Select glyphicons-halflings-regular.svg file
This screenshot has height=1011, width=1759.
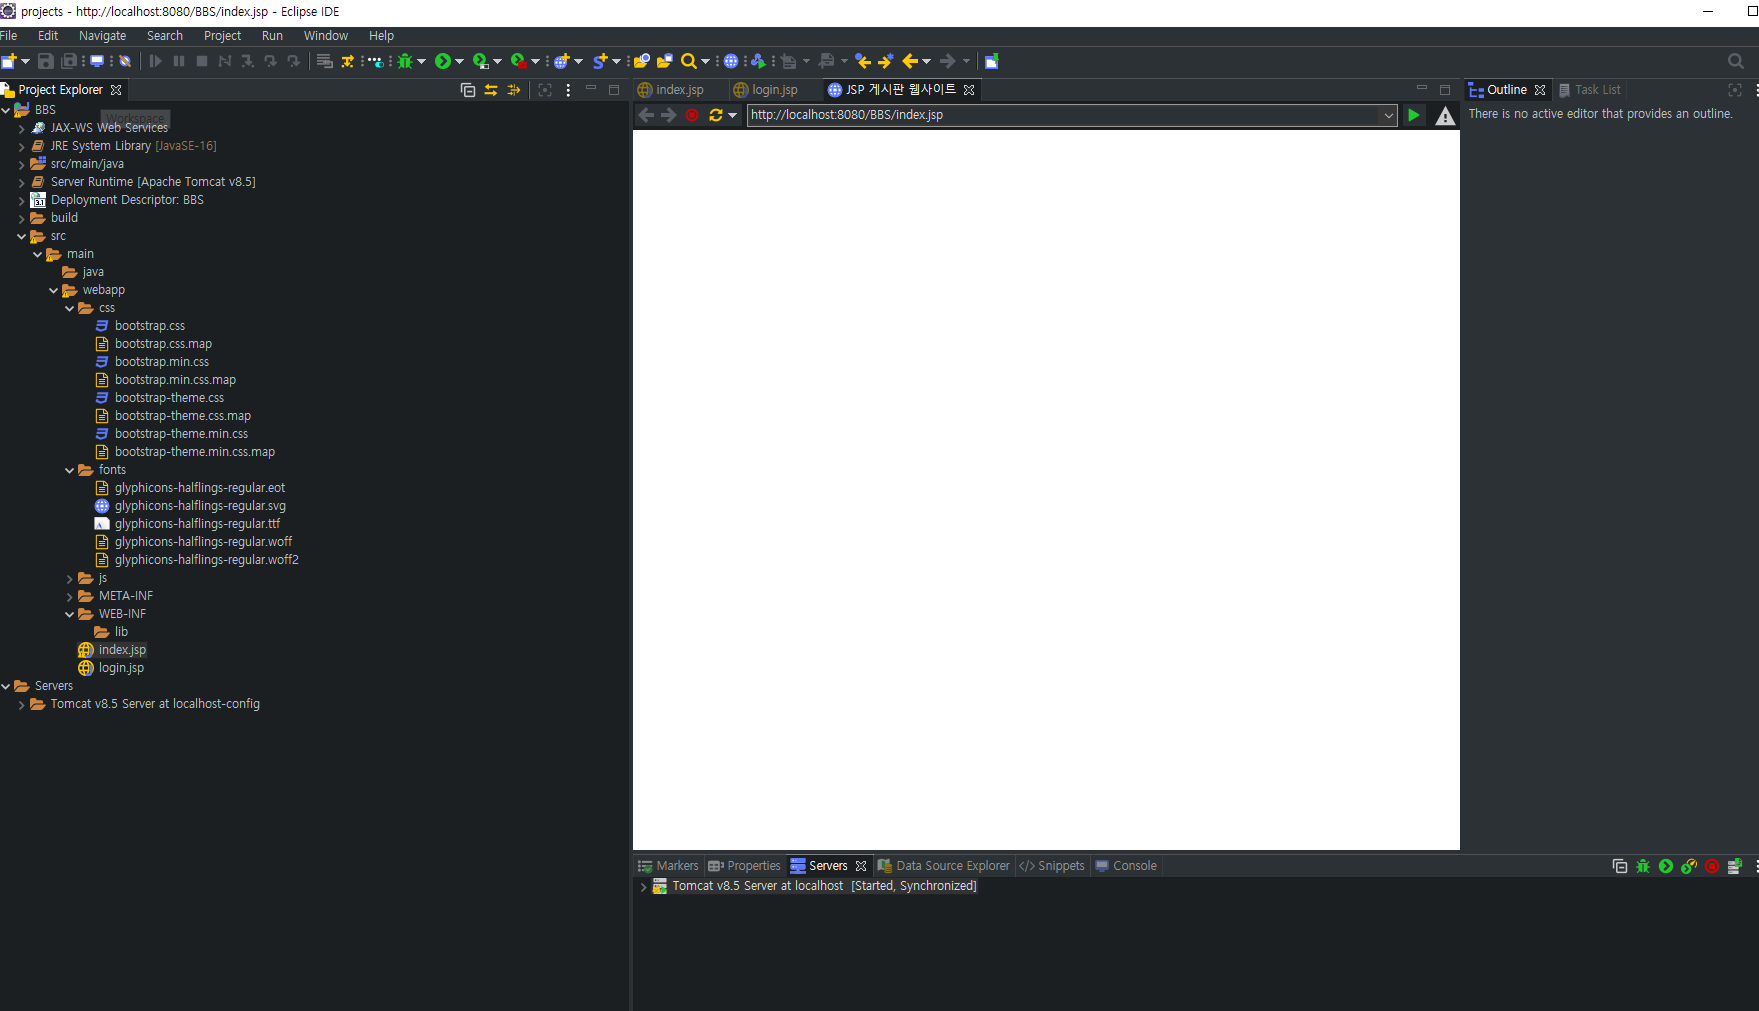tap(200, 506)
